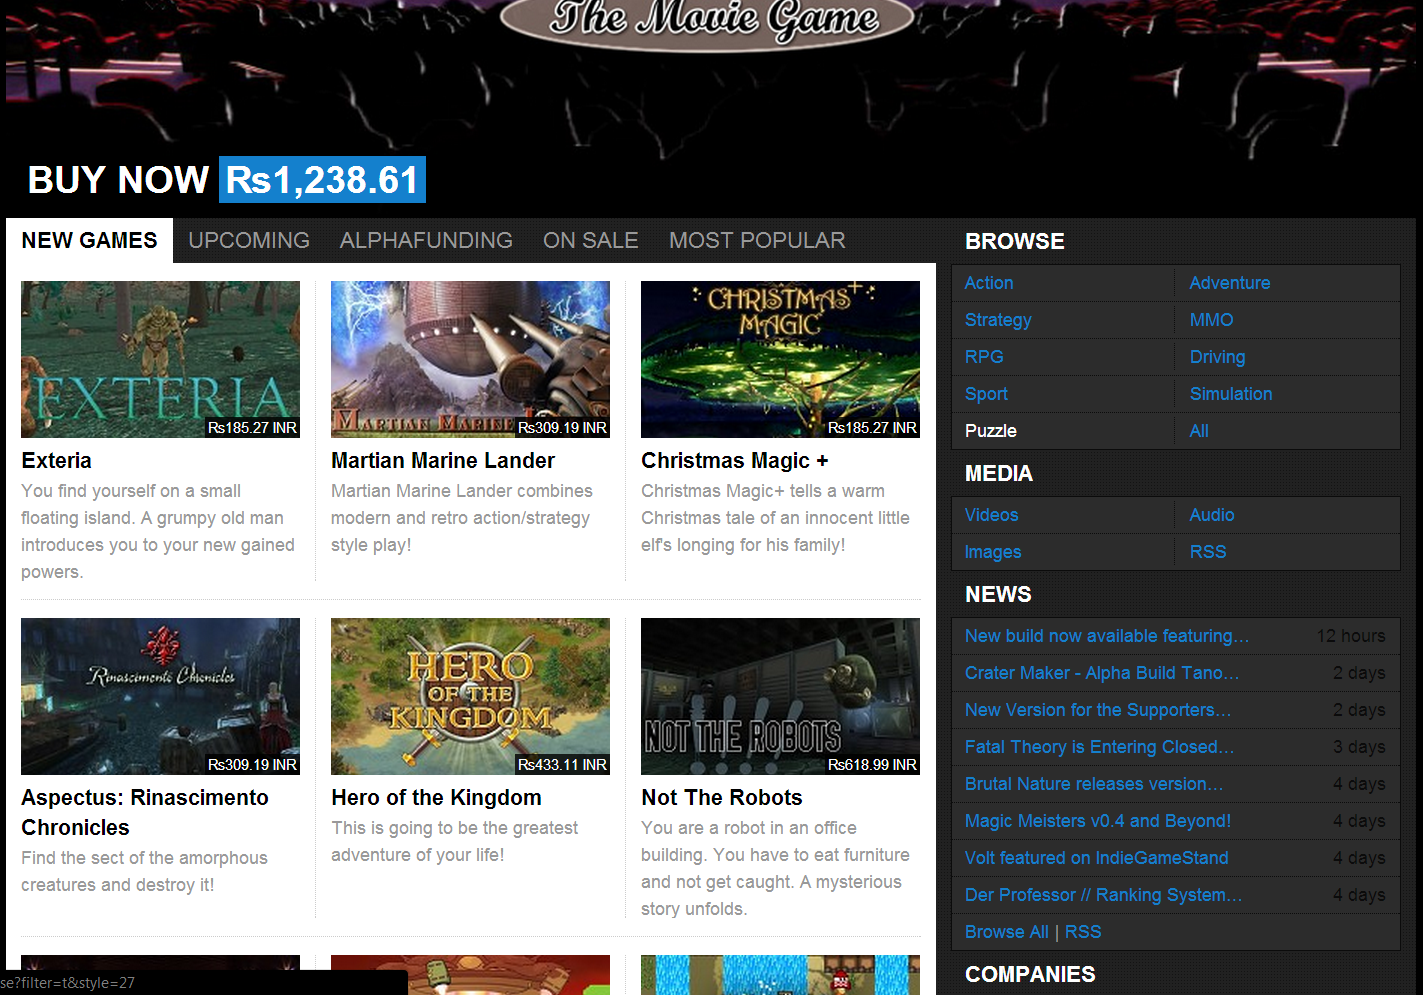The image size is (1423, 995).
Task: Open the Audio media link
Action: click(x=1212, y=515)
